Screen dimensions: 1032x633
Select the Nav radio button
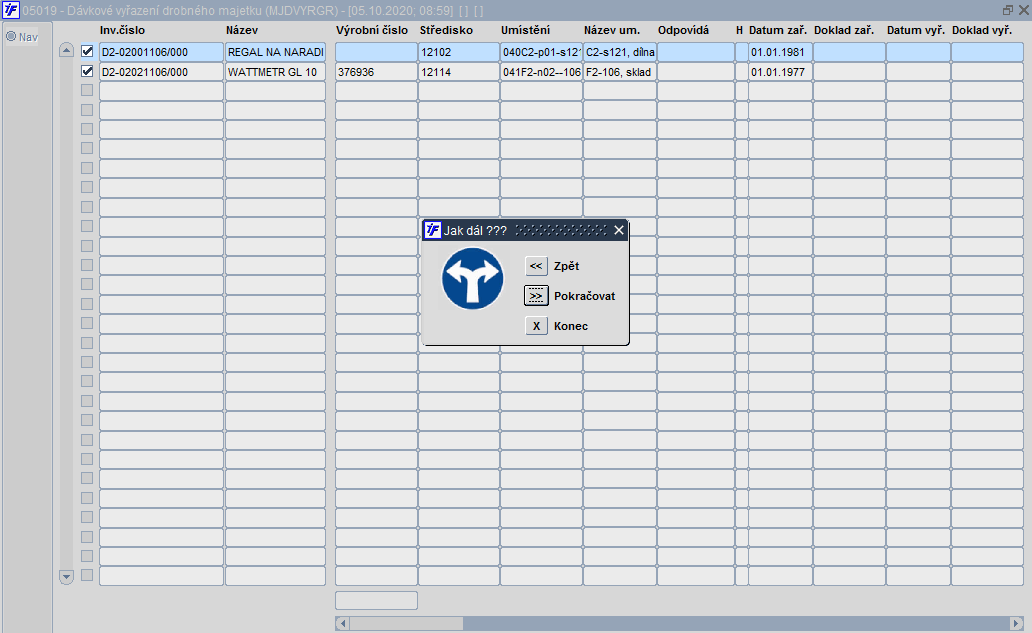click(x=11, y=36)
